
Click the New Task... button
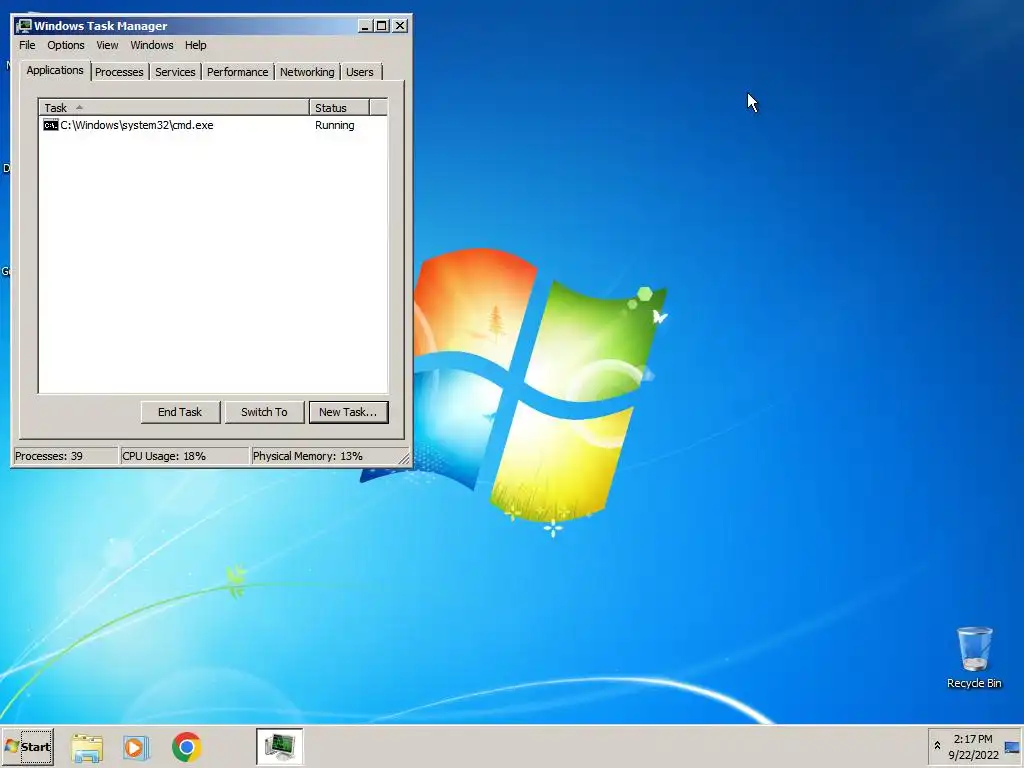click(x=348, y=412)
